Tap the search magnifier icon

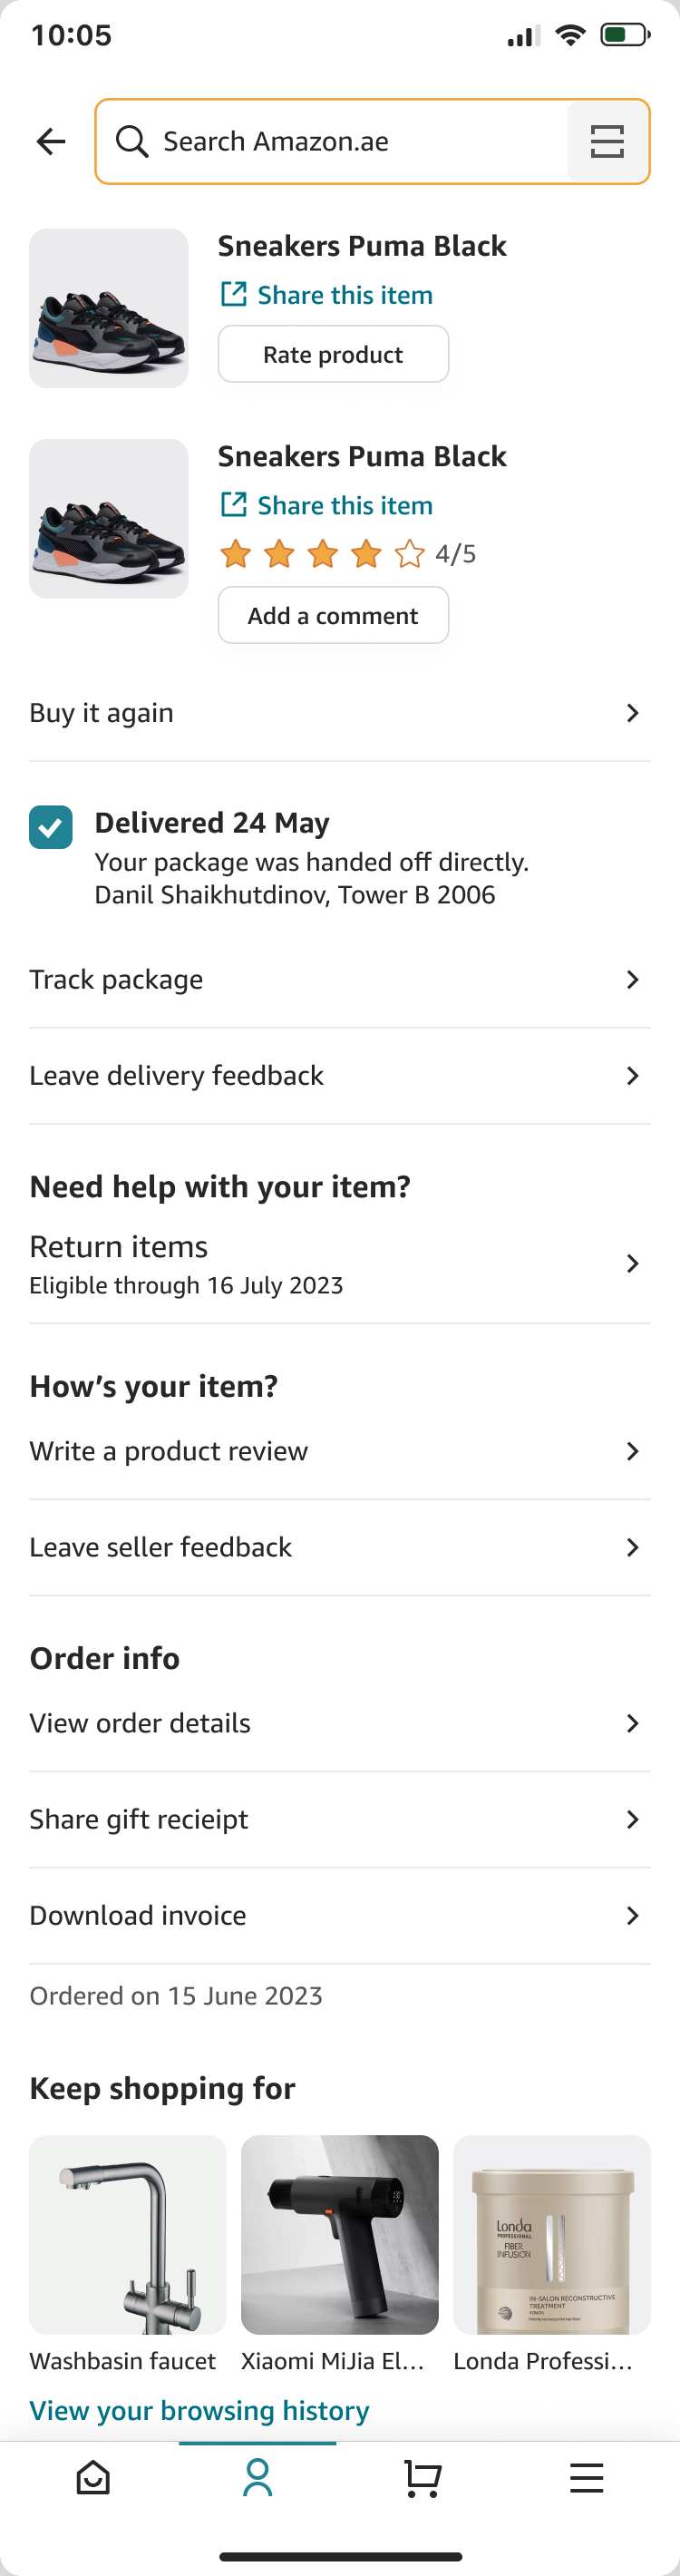[132, 142]
